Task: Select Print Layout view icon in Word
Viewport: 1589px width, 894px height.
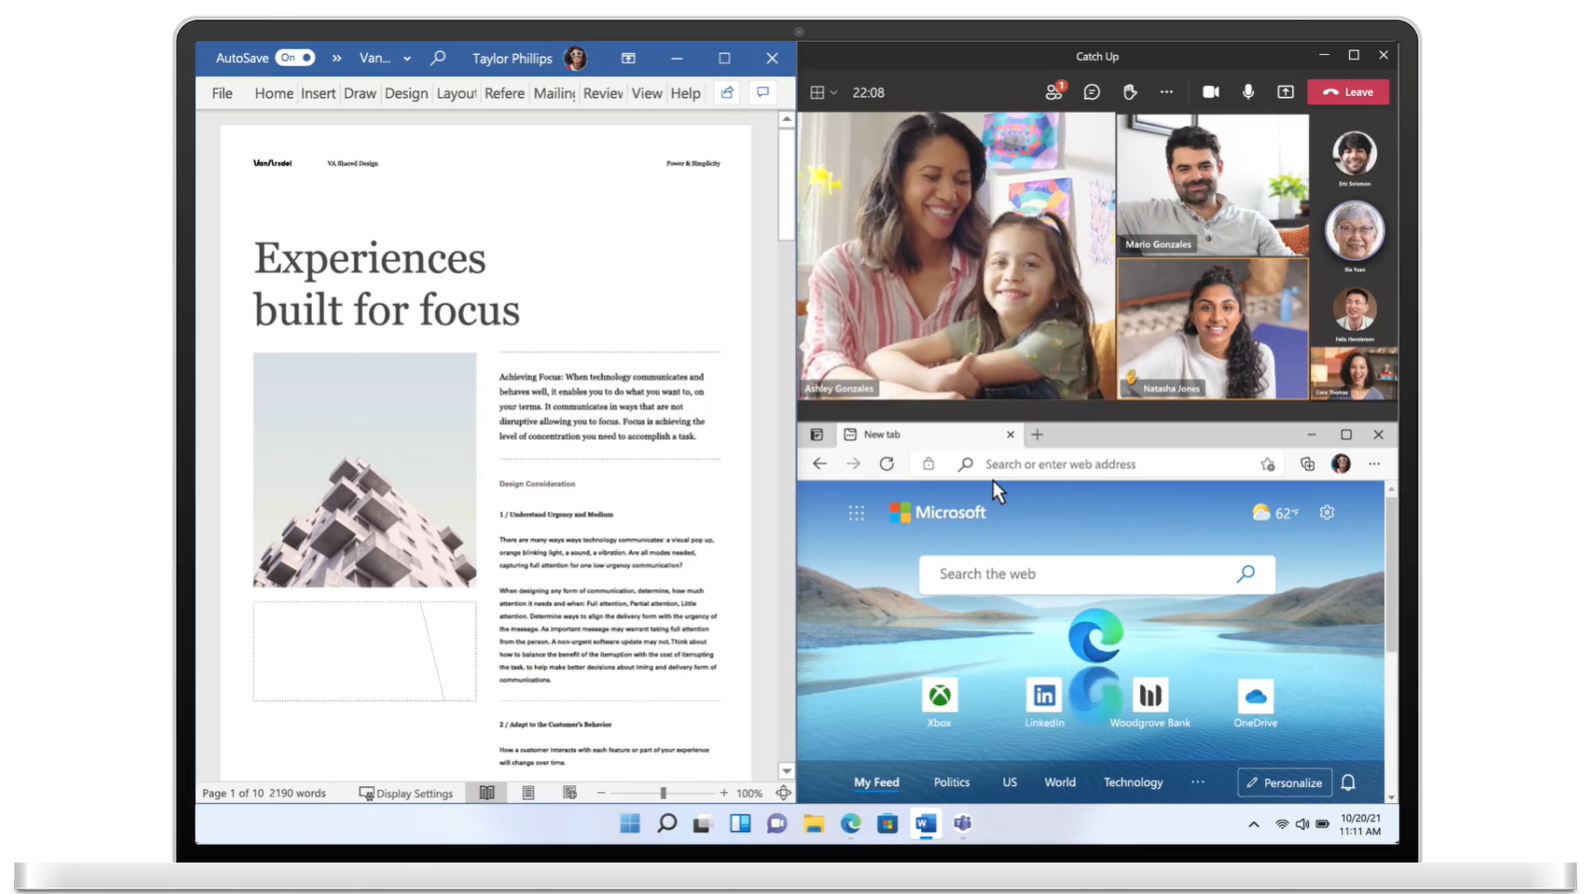Action: tap(528, 793)
